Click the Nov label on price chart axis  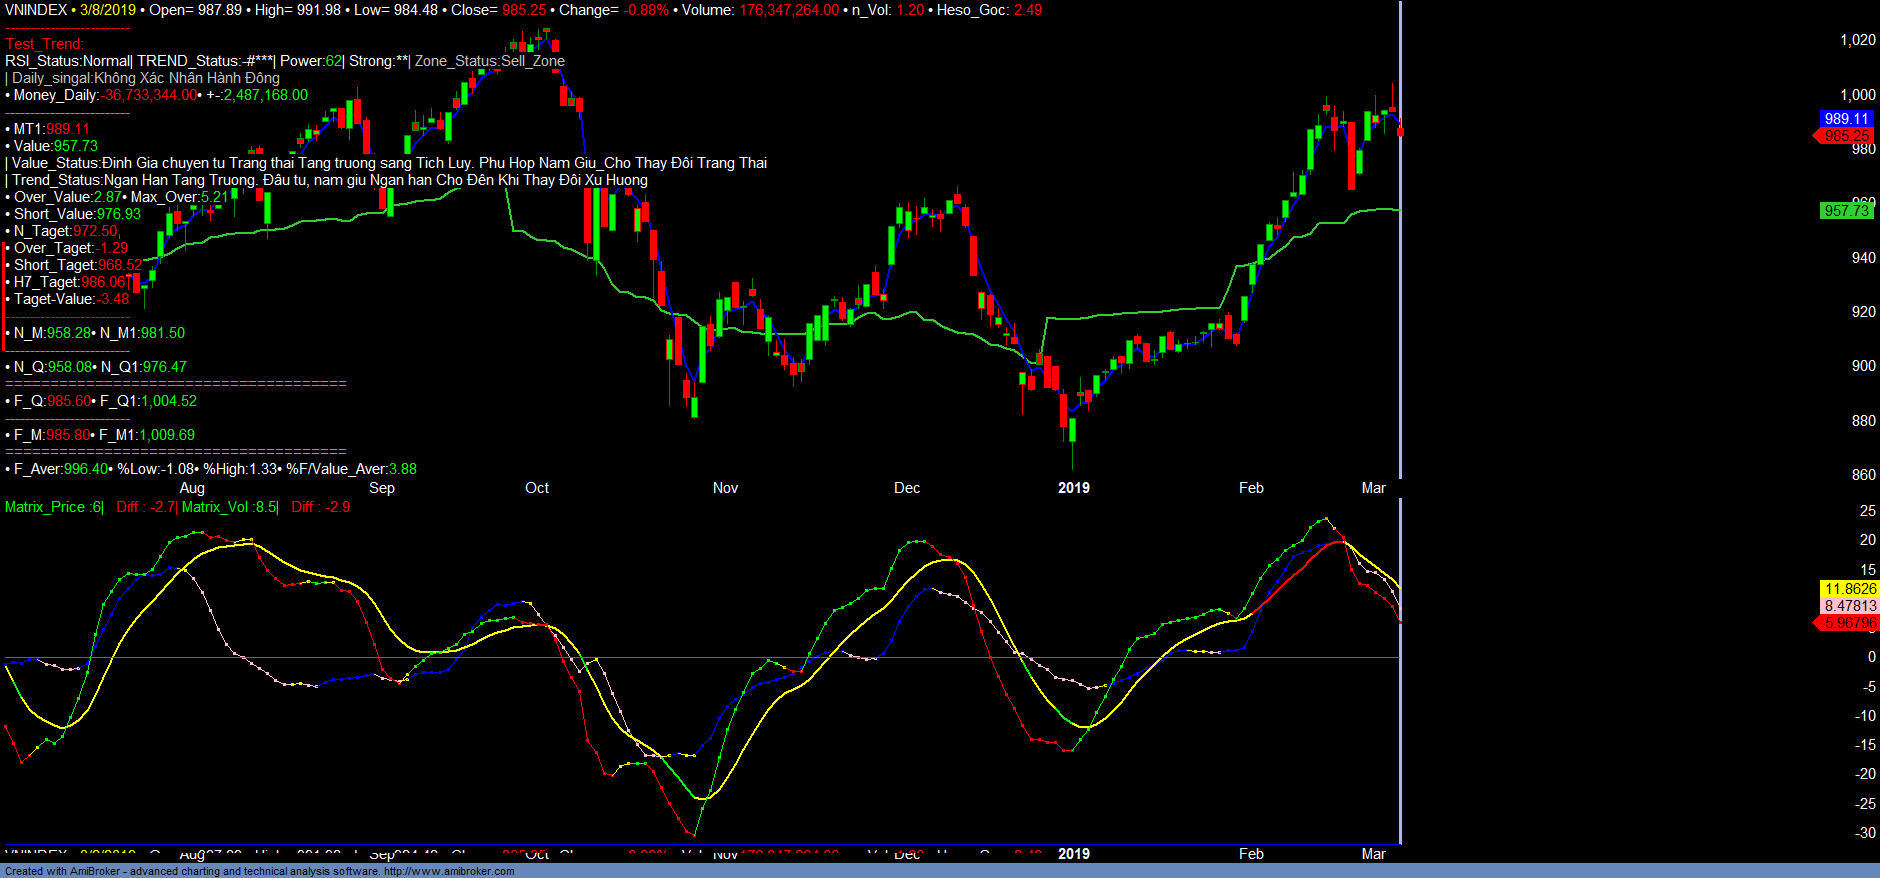(725, 488)
